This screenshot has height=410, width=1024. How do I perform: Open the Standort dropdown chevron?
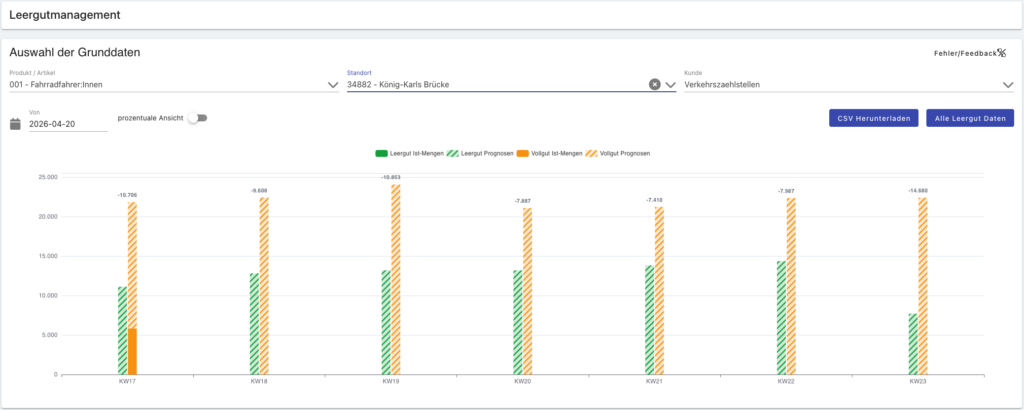[671, 85]
